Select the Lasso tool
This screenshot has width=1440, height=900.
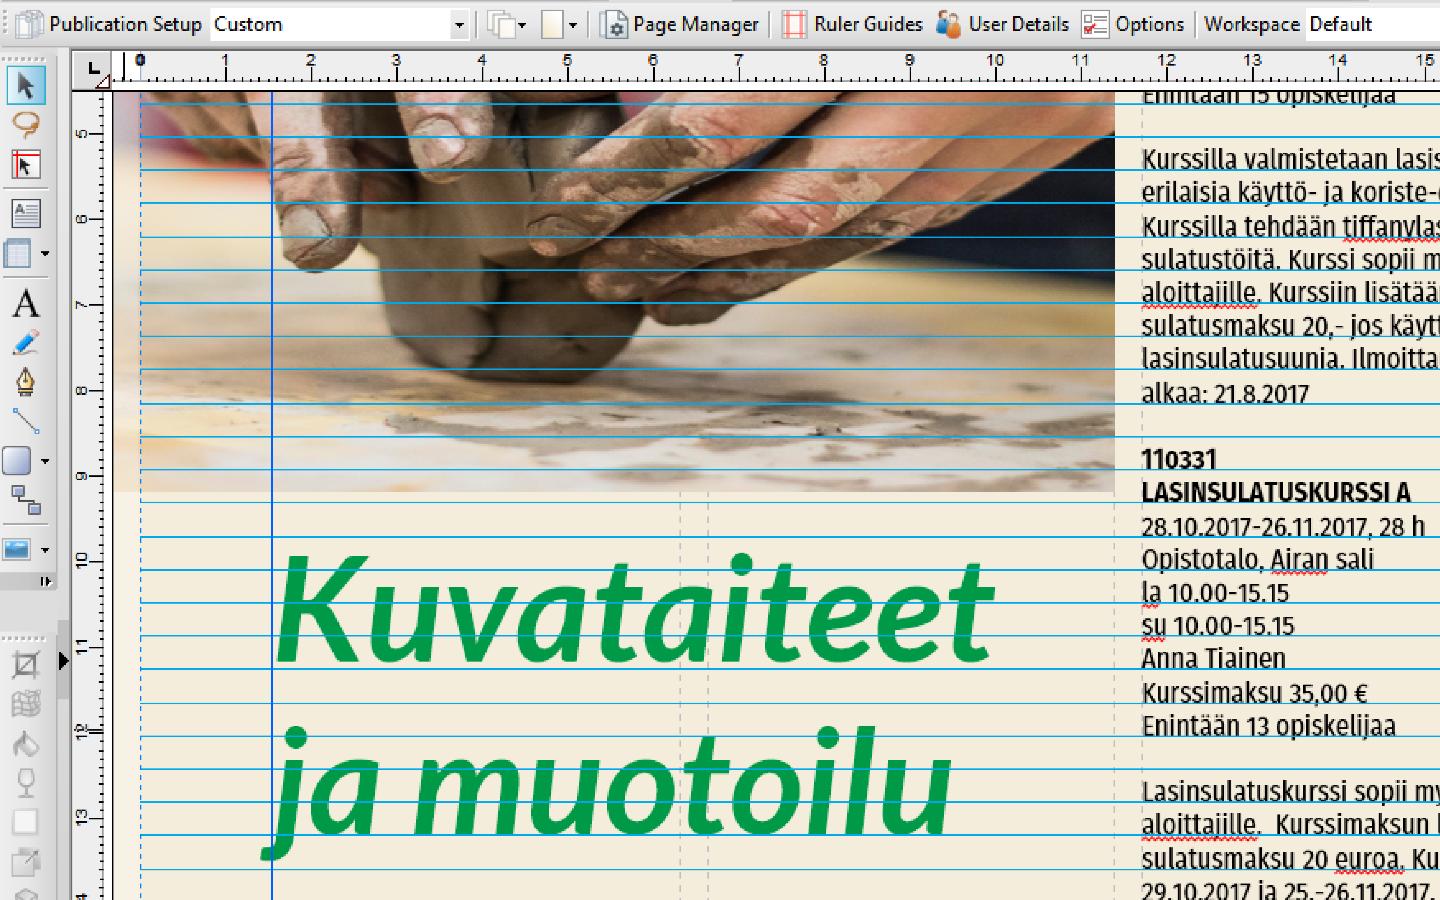[x=25, y=125]
